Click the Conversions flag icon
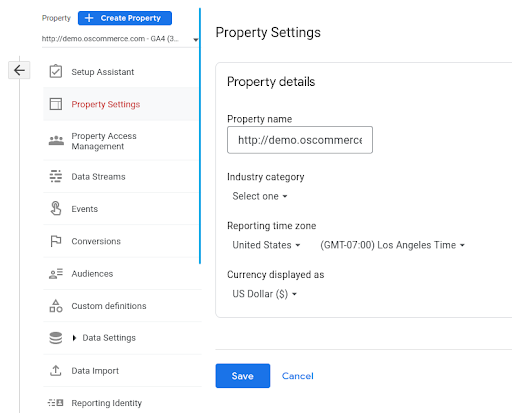 click(x=56, y=241)
